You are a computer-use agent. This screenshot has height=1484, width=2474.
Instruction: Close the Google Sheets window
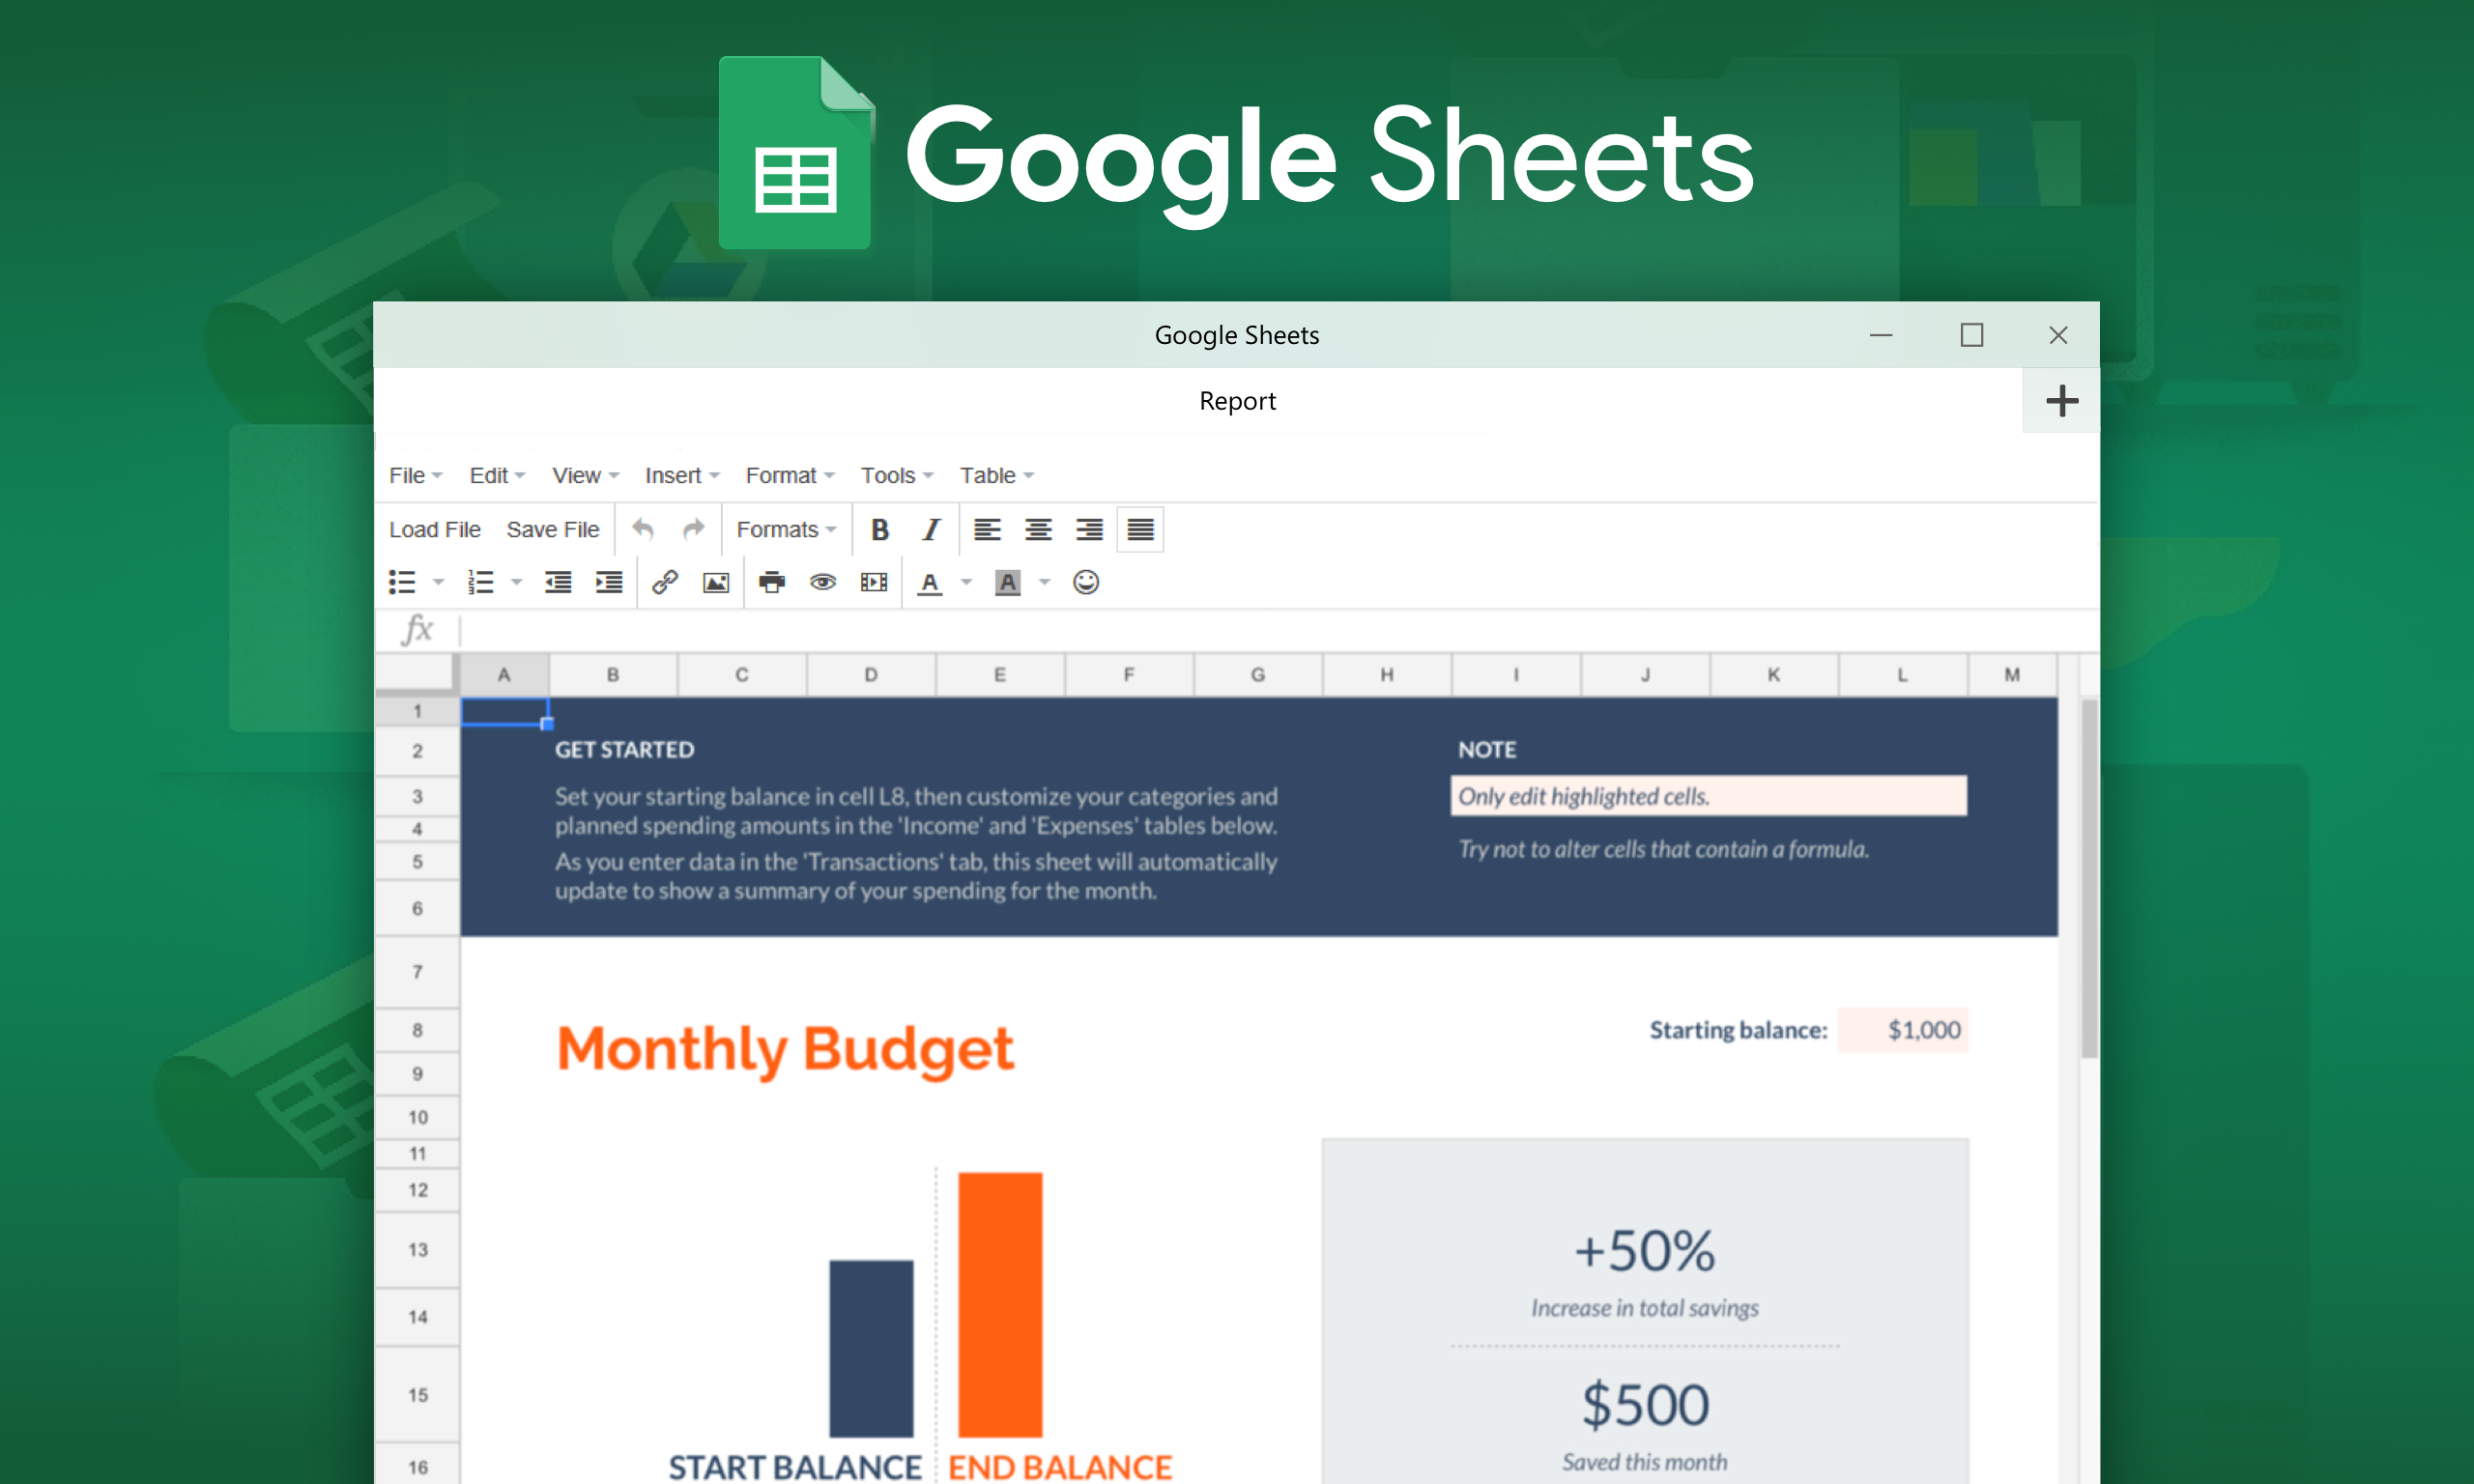point(2058,335)
